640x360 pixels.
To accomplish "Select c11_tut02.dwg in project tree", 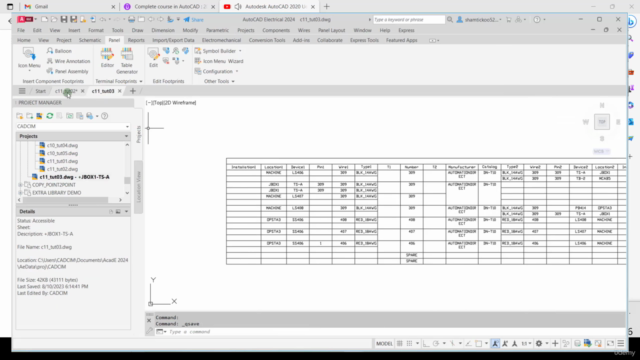I will pyautogui.click(x=62, y=169).
